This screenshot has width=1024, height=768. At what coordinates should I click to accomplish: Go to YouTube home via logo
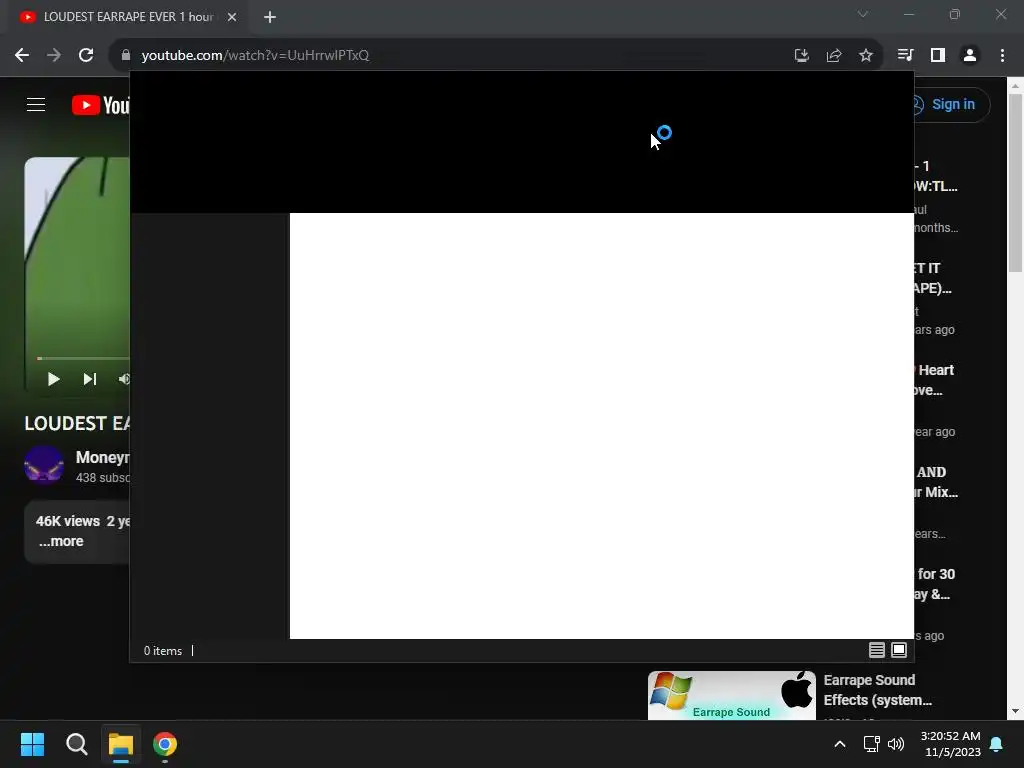(x=101, y=105)
